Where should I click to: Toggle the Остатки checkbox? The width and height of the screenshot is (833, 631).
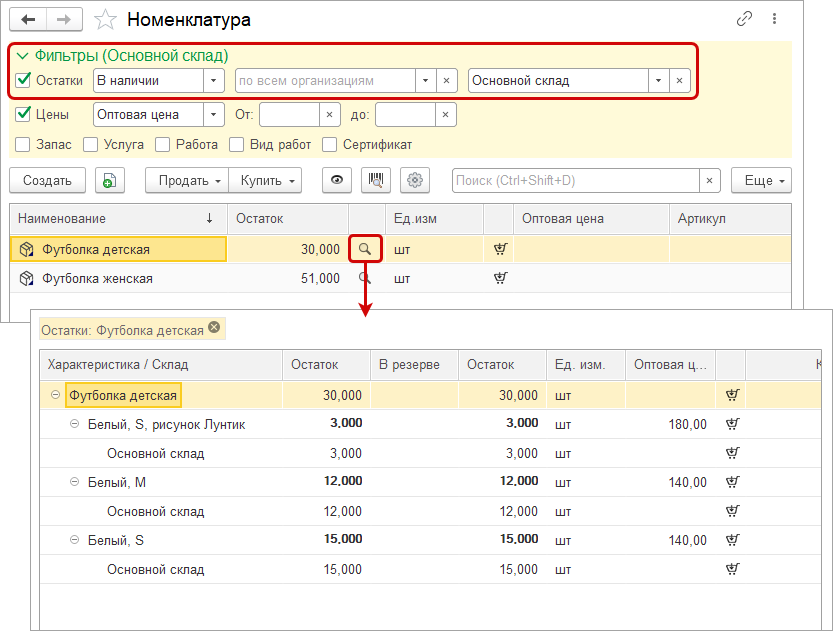(x=23, y=80)
